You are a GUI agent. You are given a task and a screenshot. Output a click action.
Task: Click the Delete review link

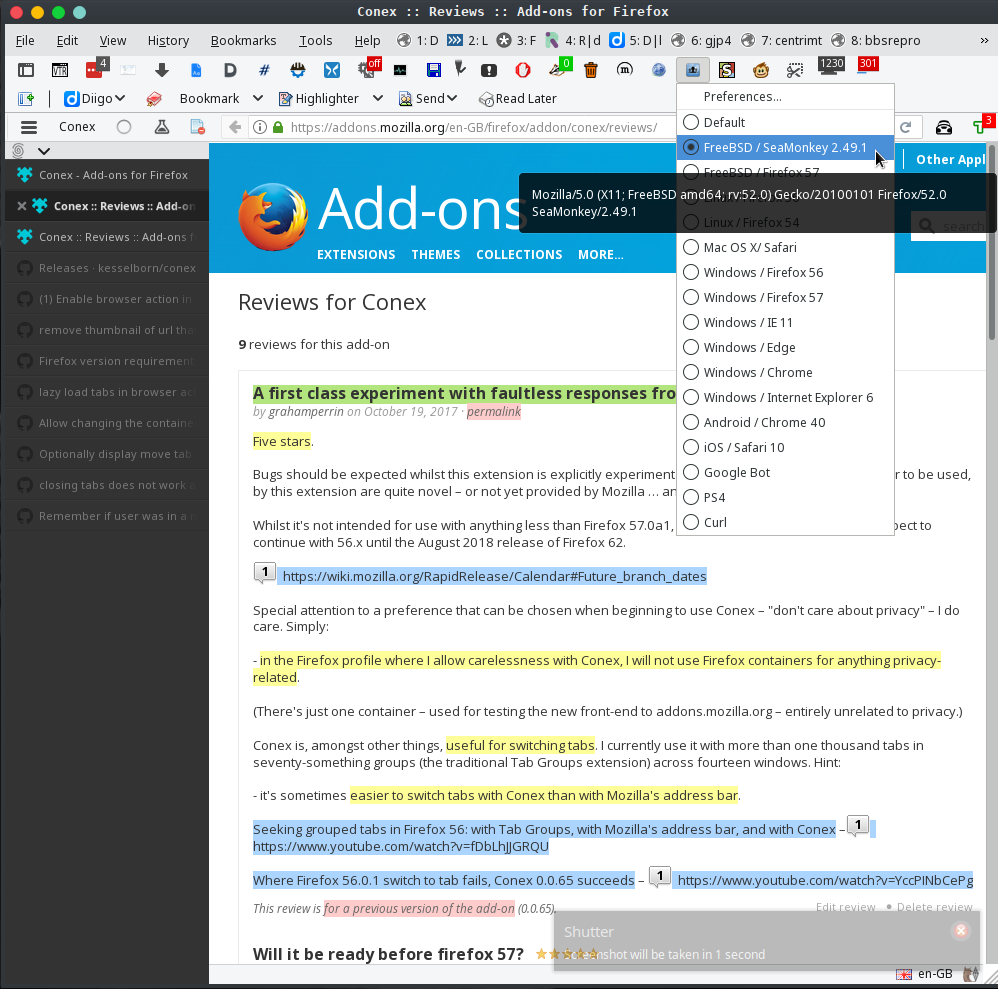point(934,907)
